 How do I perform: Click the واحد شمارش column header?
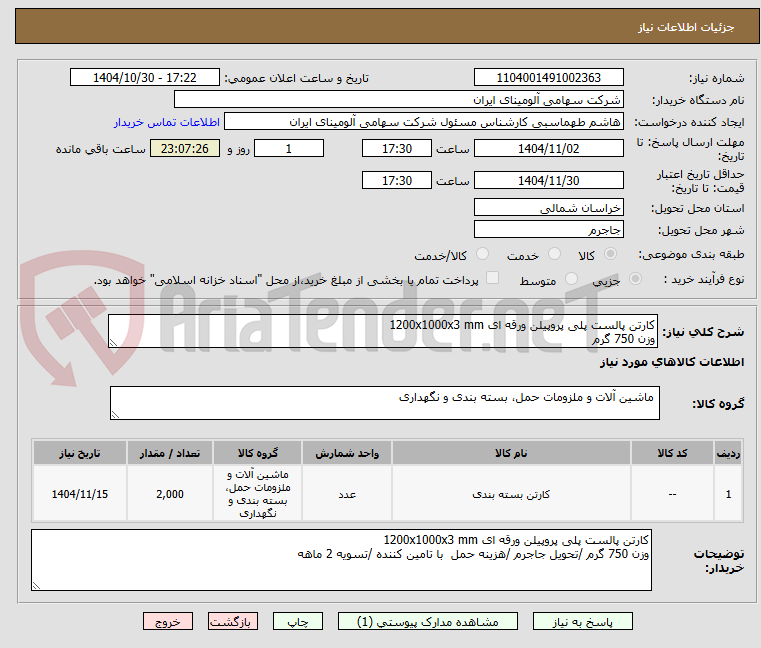click(347, 453)
